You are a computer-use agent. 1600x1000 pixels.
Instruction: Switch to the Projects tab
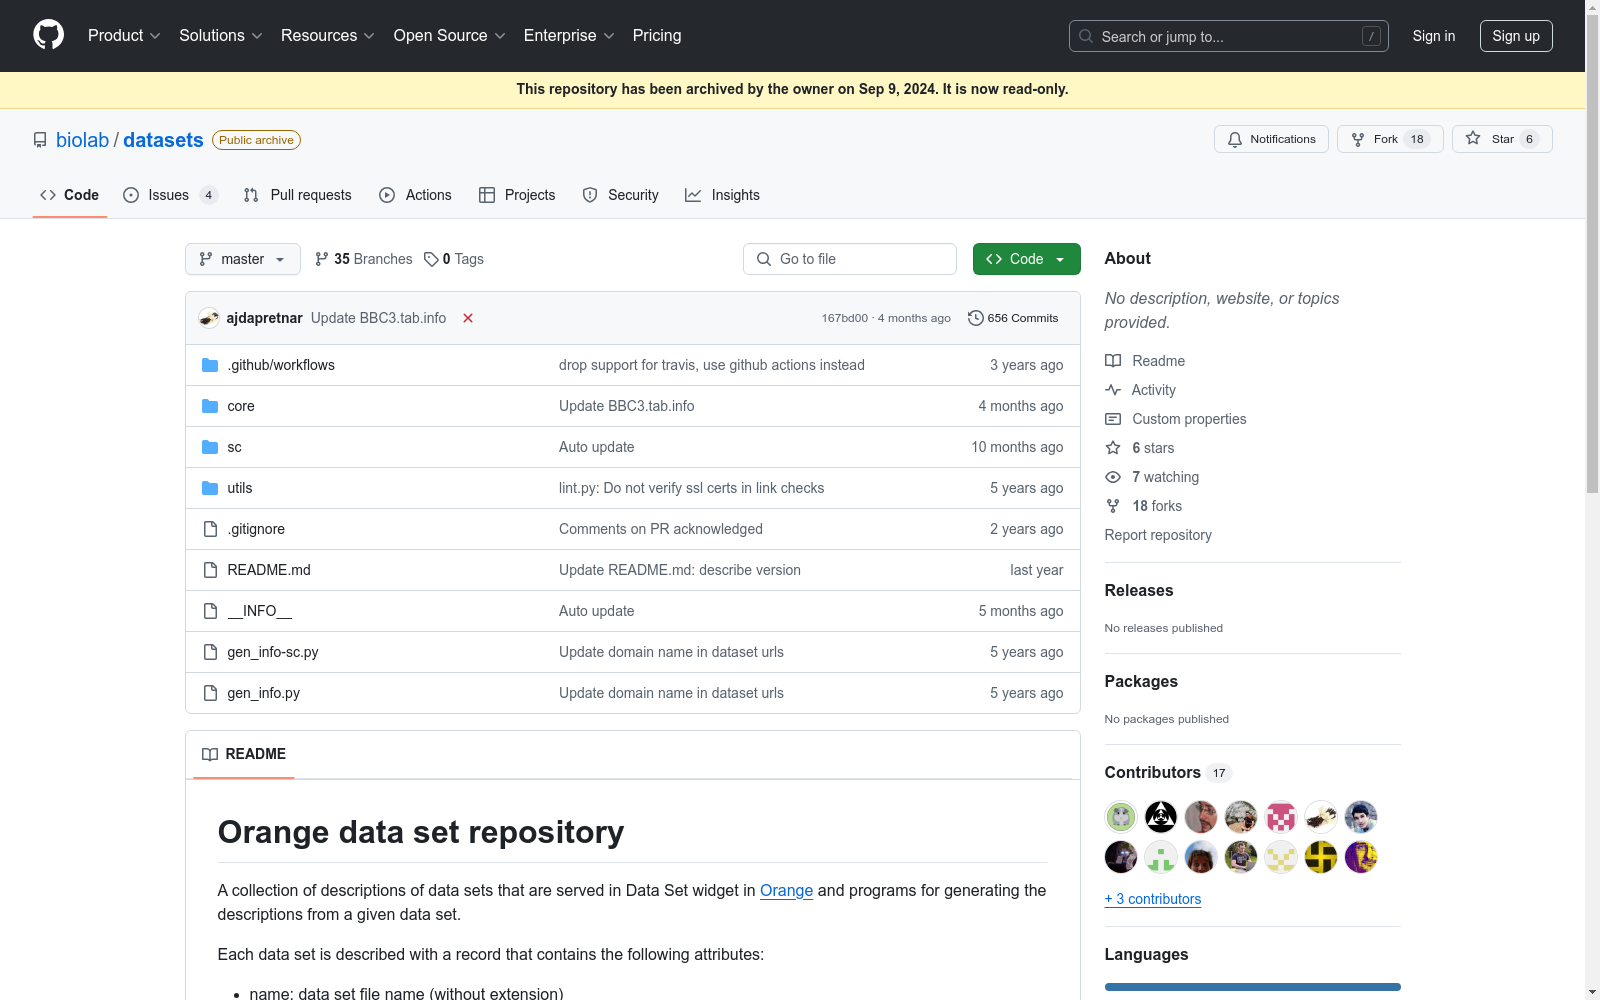point(517,195)
